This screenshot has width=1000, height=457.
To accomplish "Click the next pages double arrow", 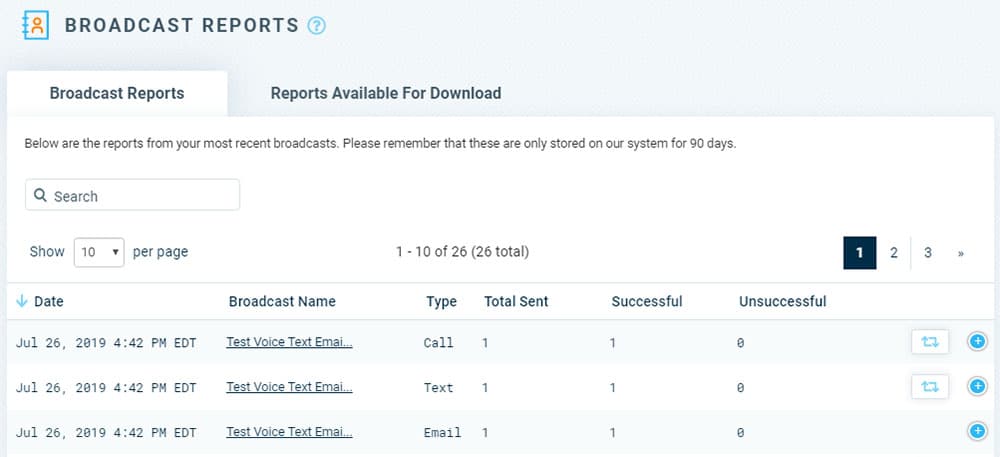I will pos(960,253).
